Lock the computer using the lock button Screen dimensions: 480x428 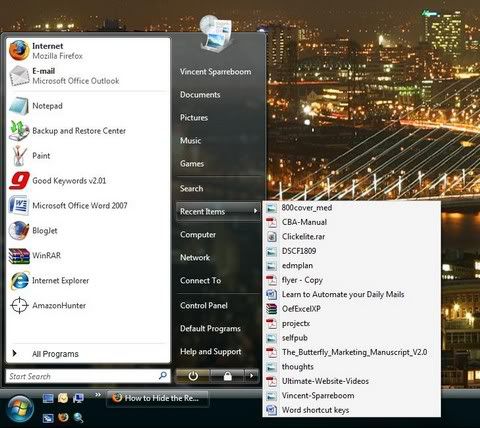pyautogui.click(x=228, y=376)
